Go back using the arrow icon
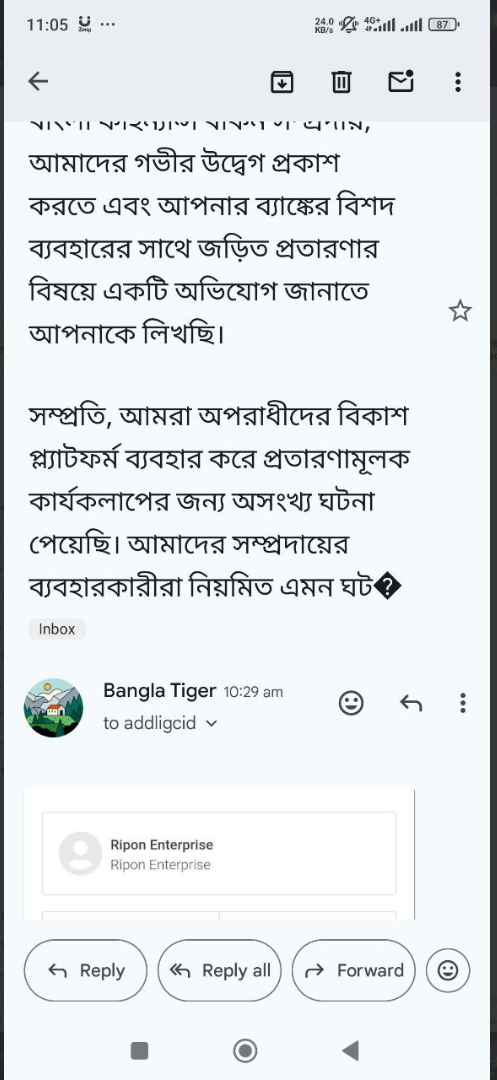Image resolution: width=497 pixels, height=1080 pixels. [x=38, y=82]
